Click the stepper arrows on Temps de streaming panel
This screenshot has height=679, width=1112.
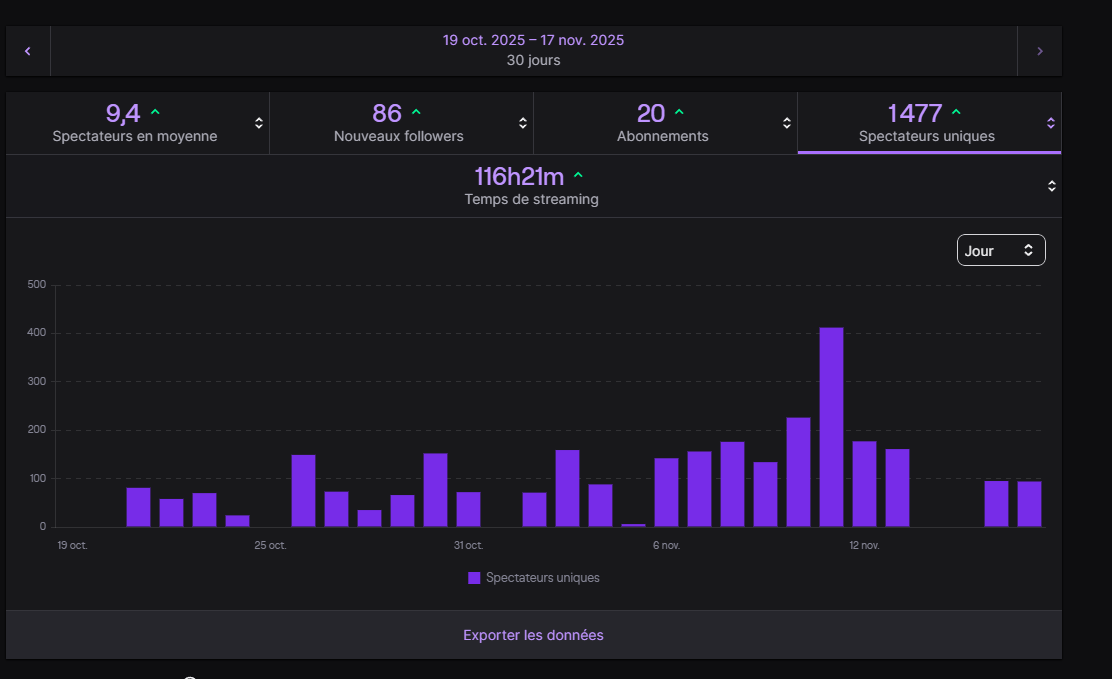coord(1050,185)
